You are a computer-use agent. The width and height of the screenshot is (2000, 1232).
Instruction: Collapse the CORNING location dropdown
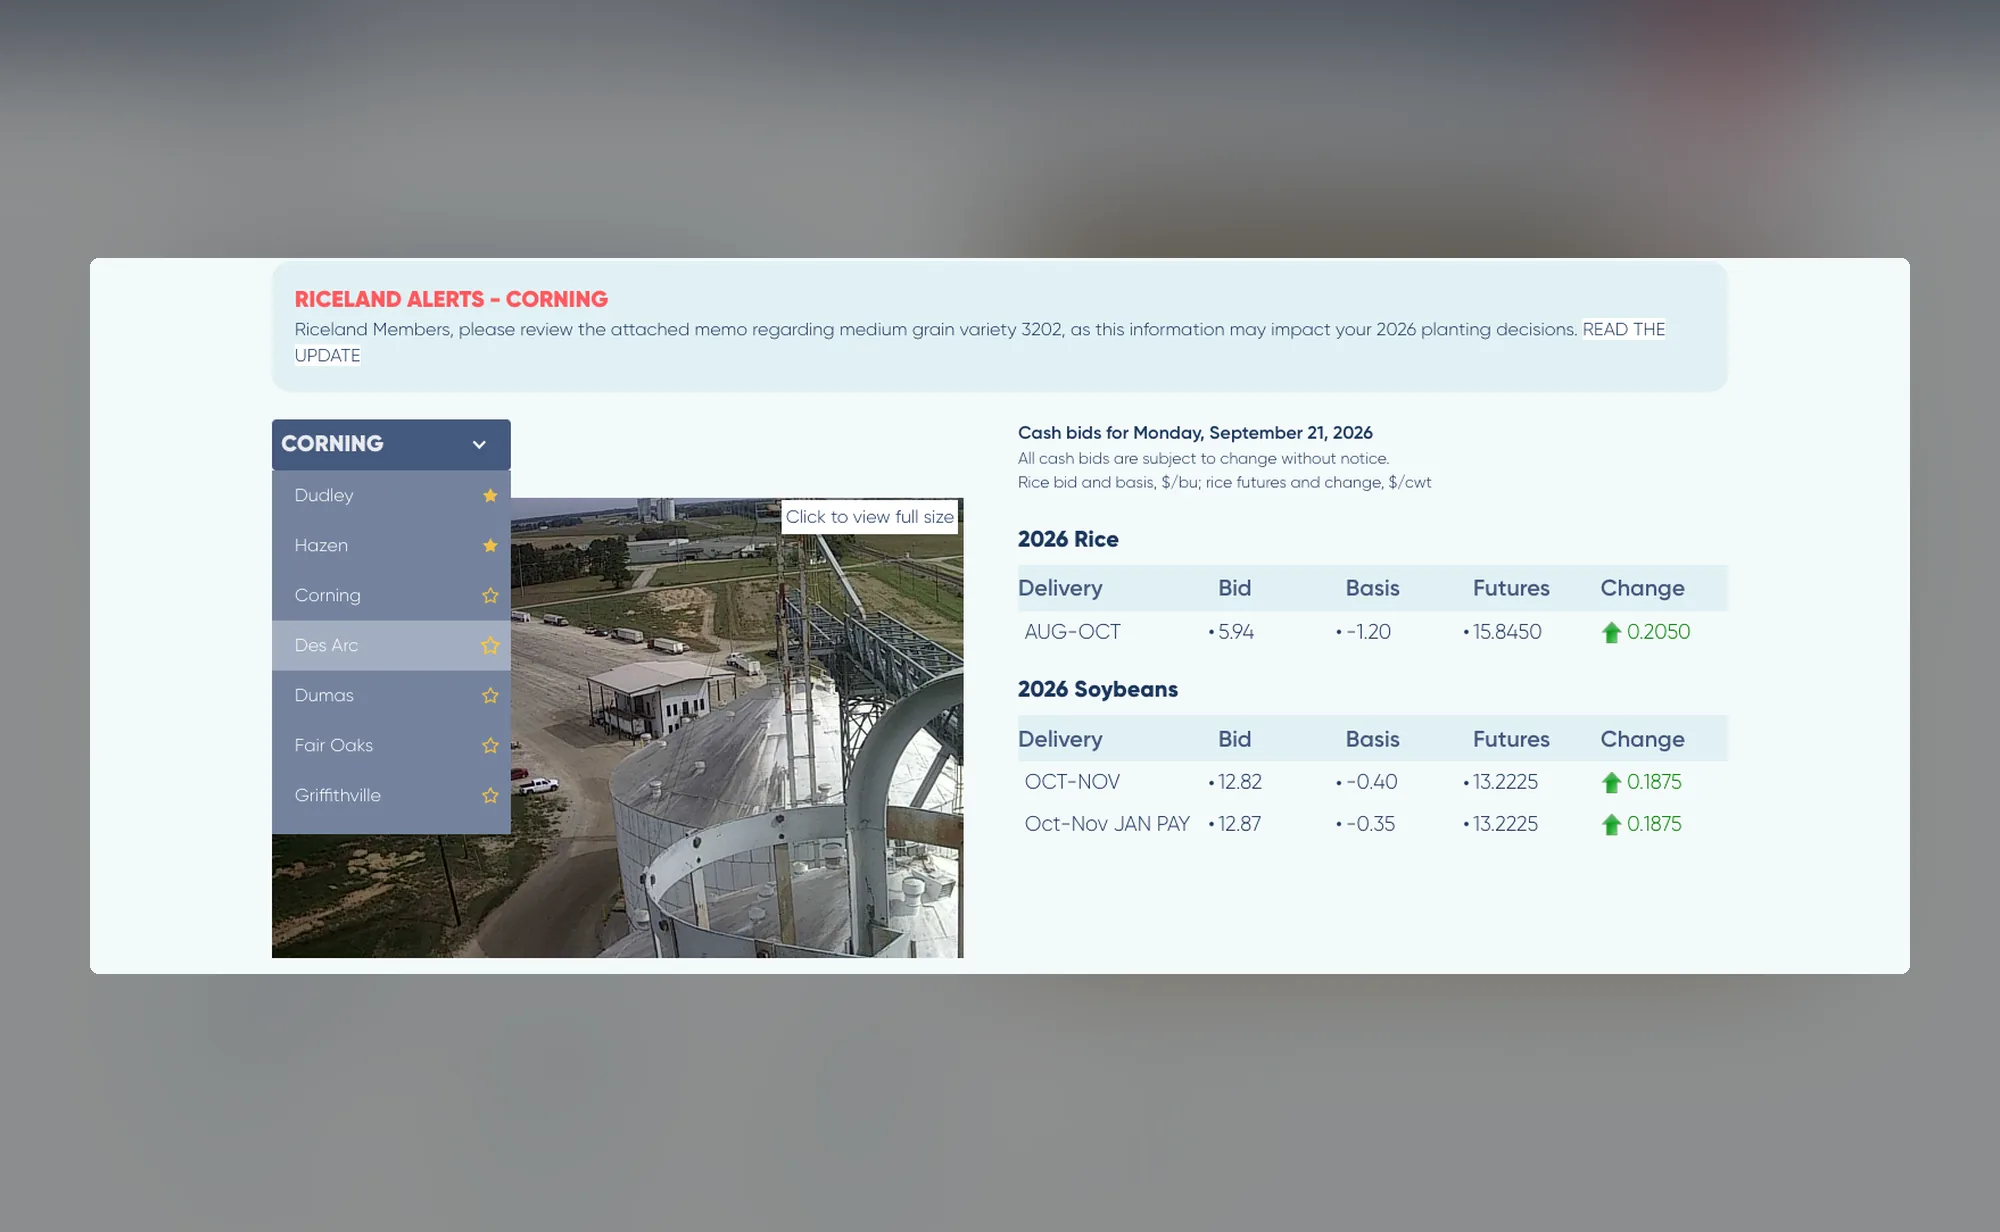tap(391, 444)
